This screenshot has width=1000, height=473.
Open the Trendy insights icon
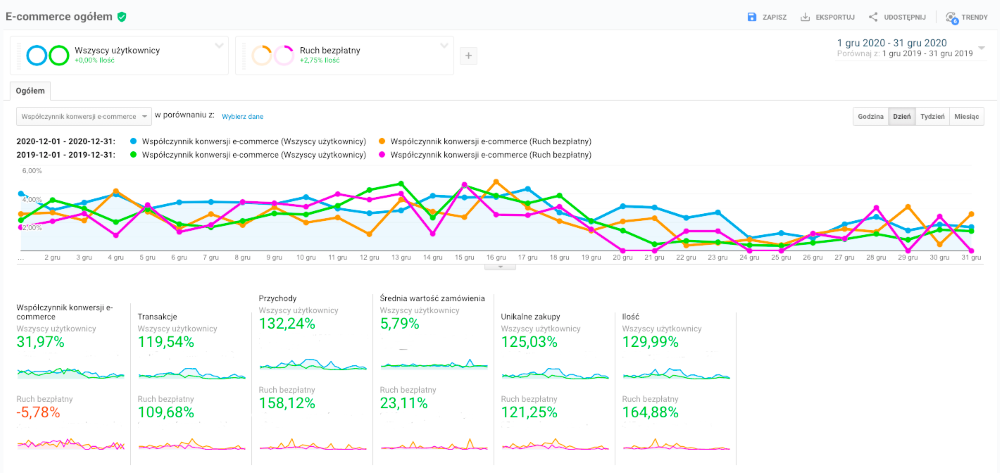tap(952, 18)
